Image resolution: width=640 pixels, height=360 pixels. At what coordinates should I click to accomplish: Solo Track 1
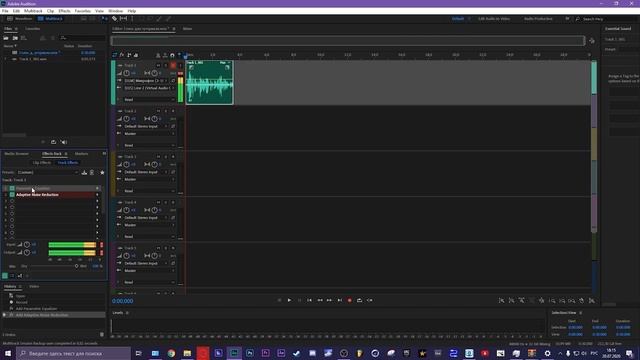pyautogui.click(x=166, y=65)
